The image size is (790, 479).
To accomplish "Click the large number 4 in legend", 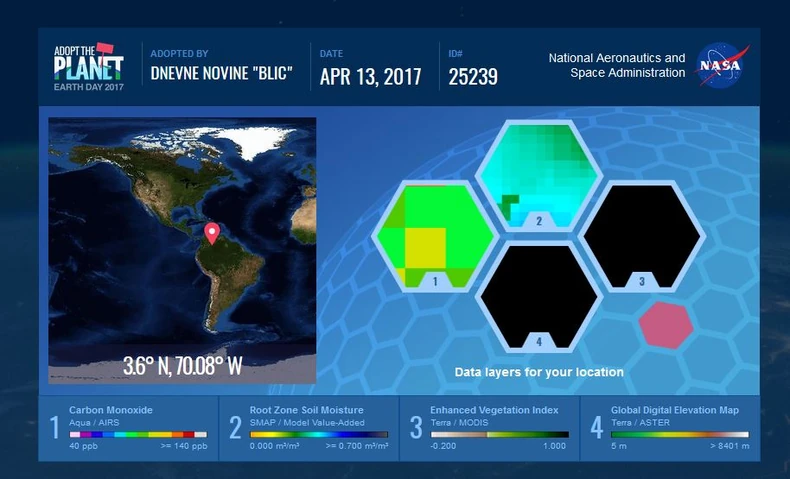I will pyautogui.click(x=597, y=427).
